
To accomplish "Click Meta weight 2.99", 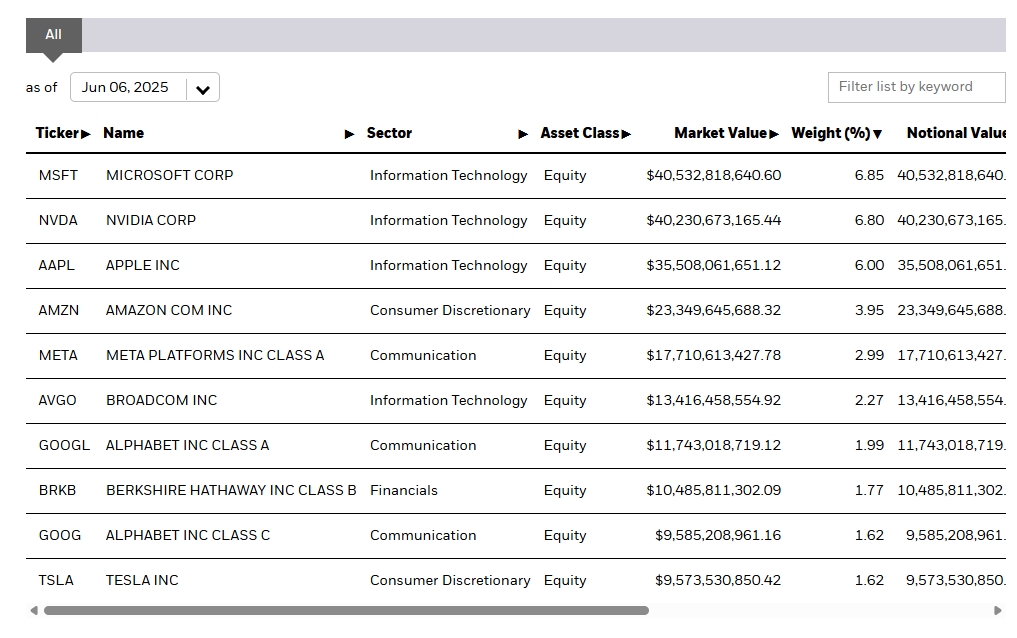I will point(869,355).
